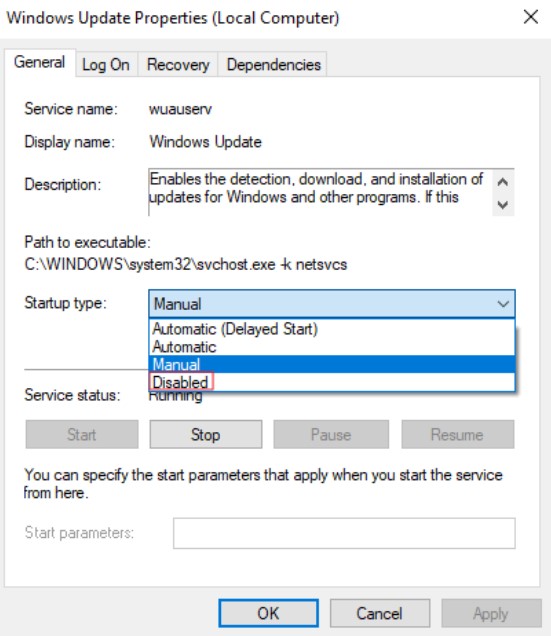Open the Log On tab
The width and height of the screenshot is (551, 636).
[106, 64]
